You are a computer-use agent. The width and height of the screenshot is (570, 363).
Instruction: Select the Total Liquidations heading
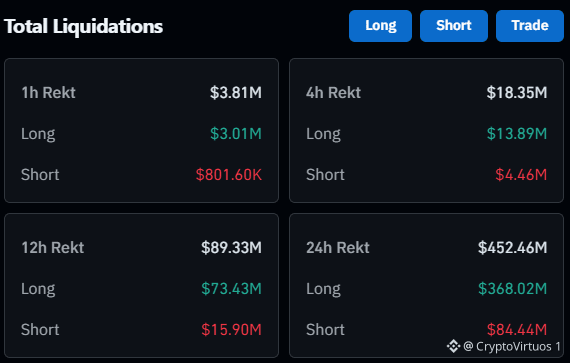click(x=83, y=26)
